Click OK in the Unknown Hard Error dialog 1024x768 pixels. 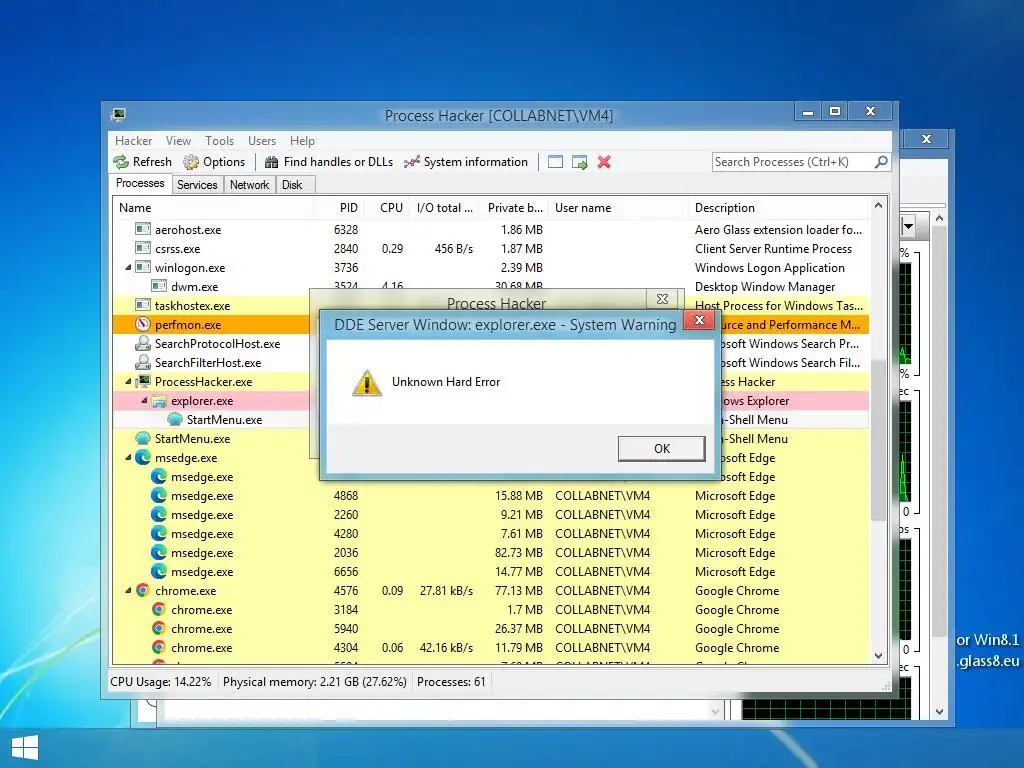[662, 449]
